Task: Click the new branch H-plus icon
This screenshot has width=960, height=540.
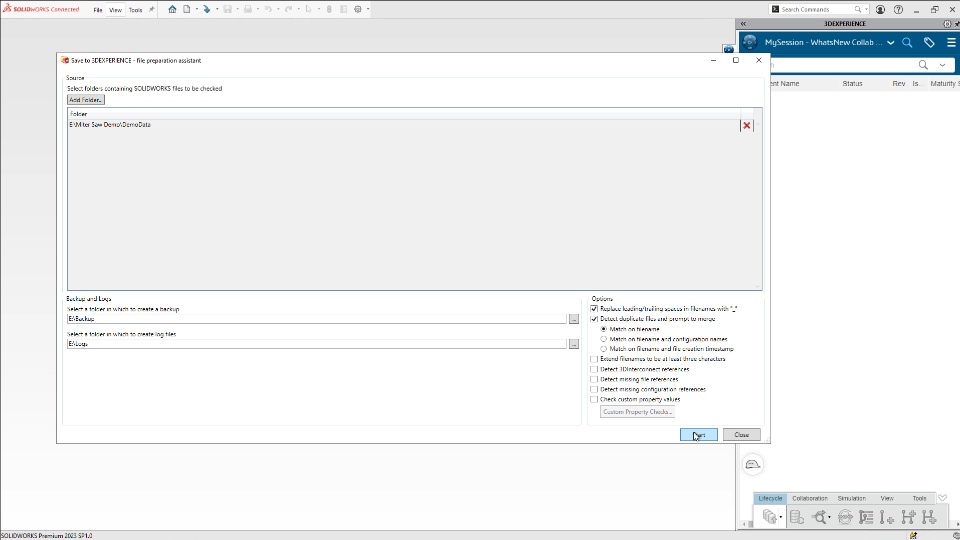Action: (909, 517)
